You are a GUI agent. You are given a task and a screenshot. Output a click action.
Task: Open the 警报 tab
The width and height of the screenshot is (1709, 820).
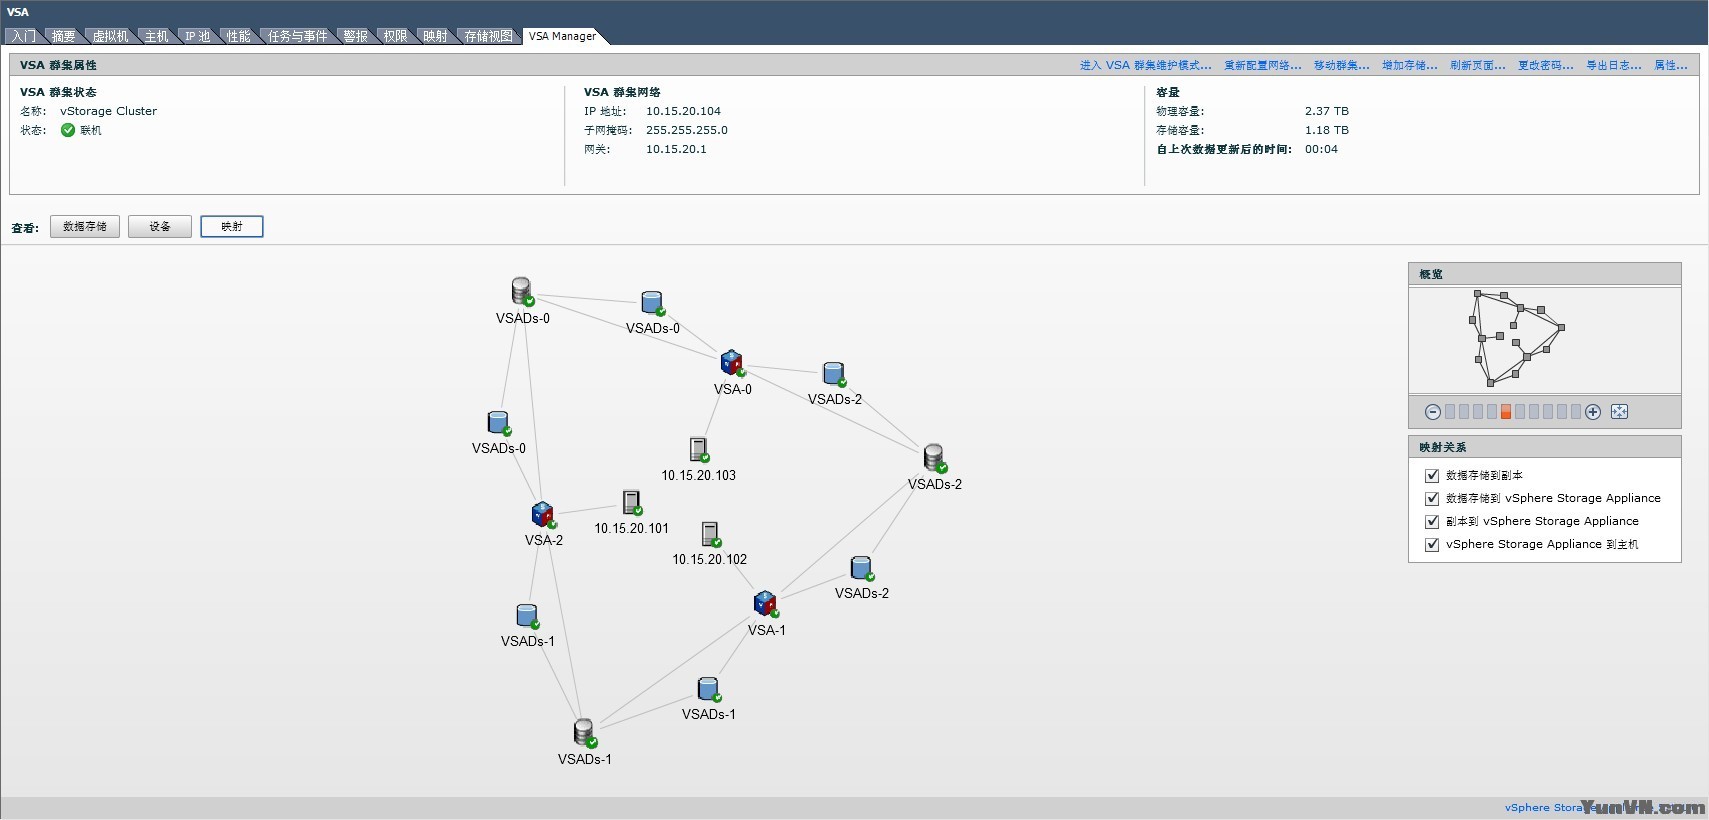(355, 36)
